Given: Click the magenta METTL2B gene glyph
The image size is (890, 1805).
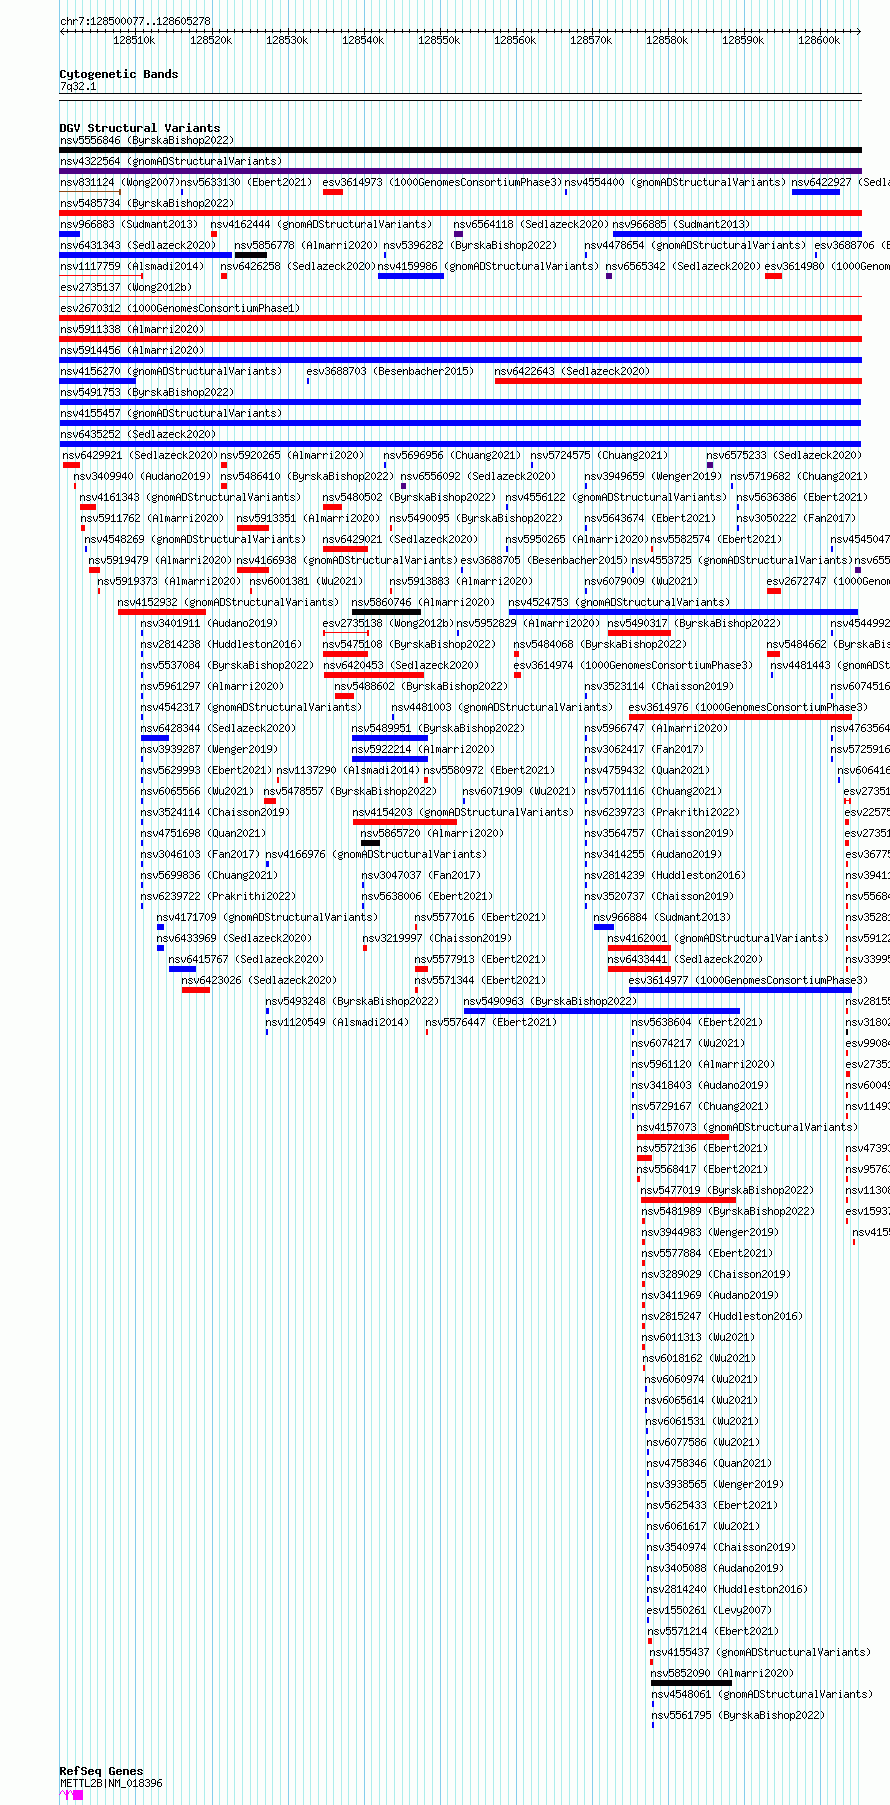Looking at the screenshot, I should (72, 1794).
